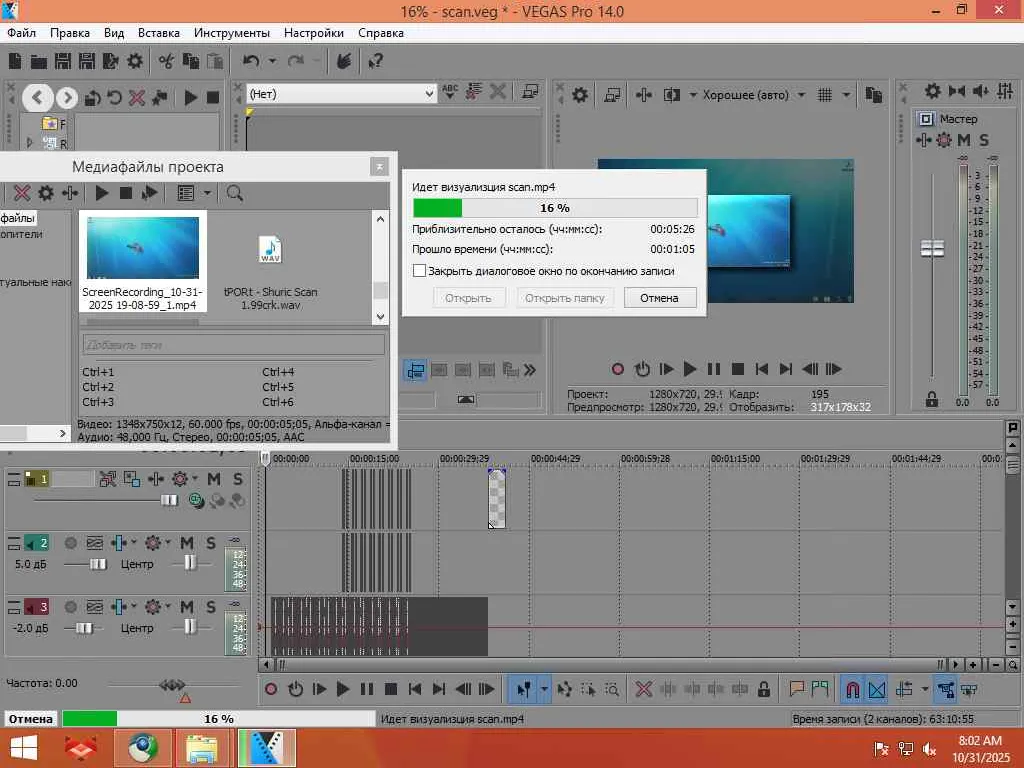Click the timeline stop button
This screenshot has height=768, width=1024.
391,689
